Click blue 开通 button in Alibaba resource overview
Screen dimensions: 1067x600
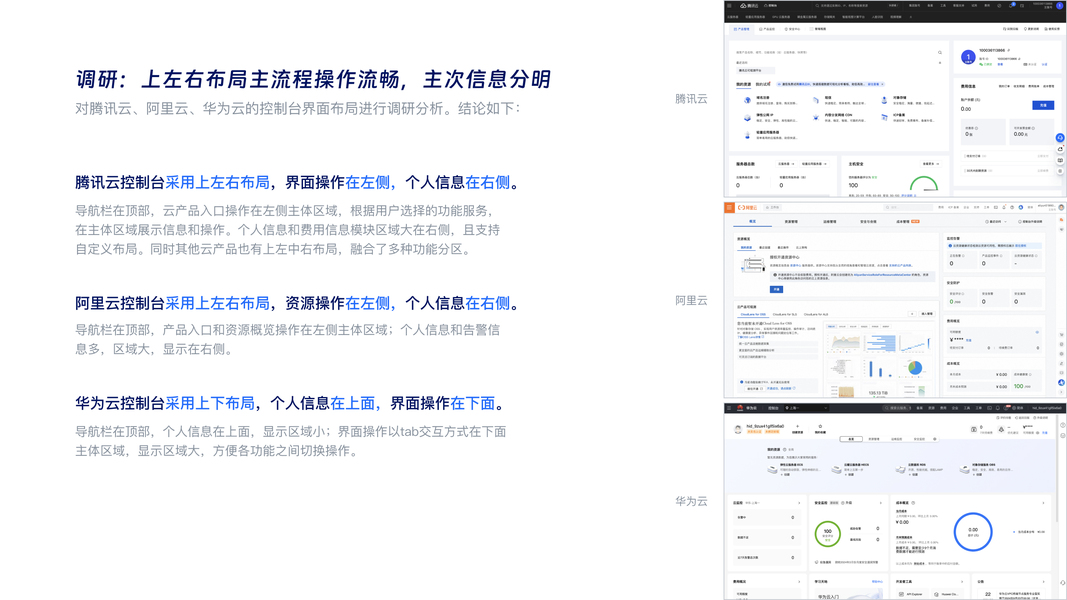(x=776, y=289)
